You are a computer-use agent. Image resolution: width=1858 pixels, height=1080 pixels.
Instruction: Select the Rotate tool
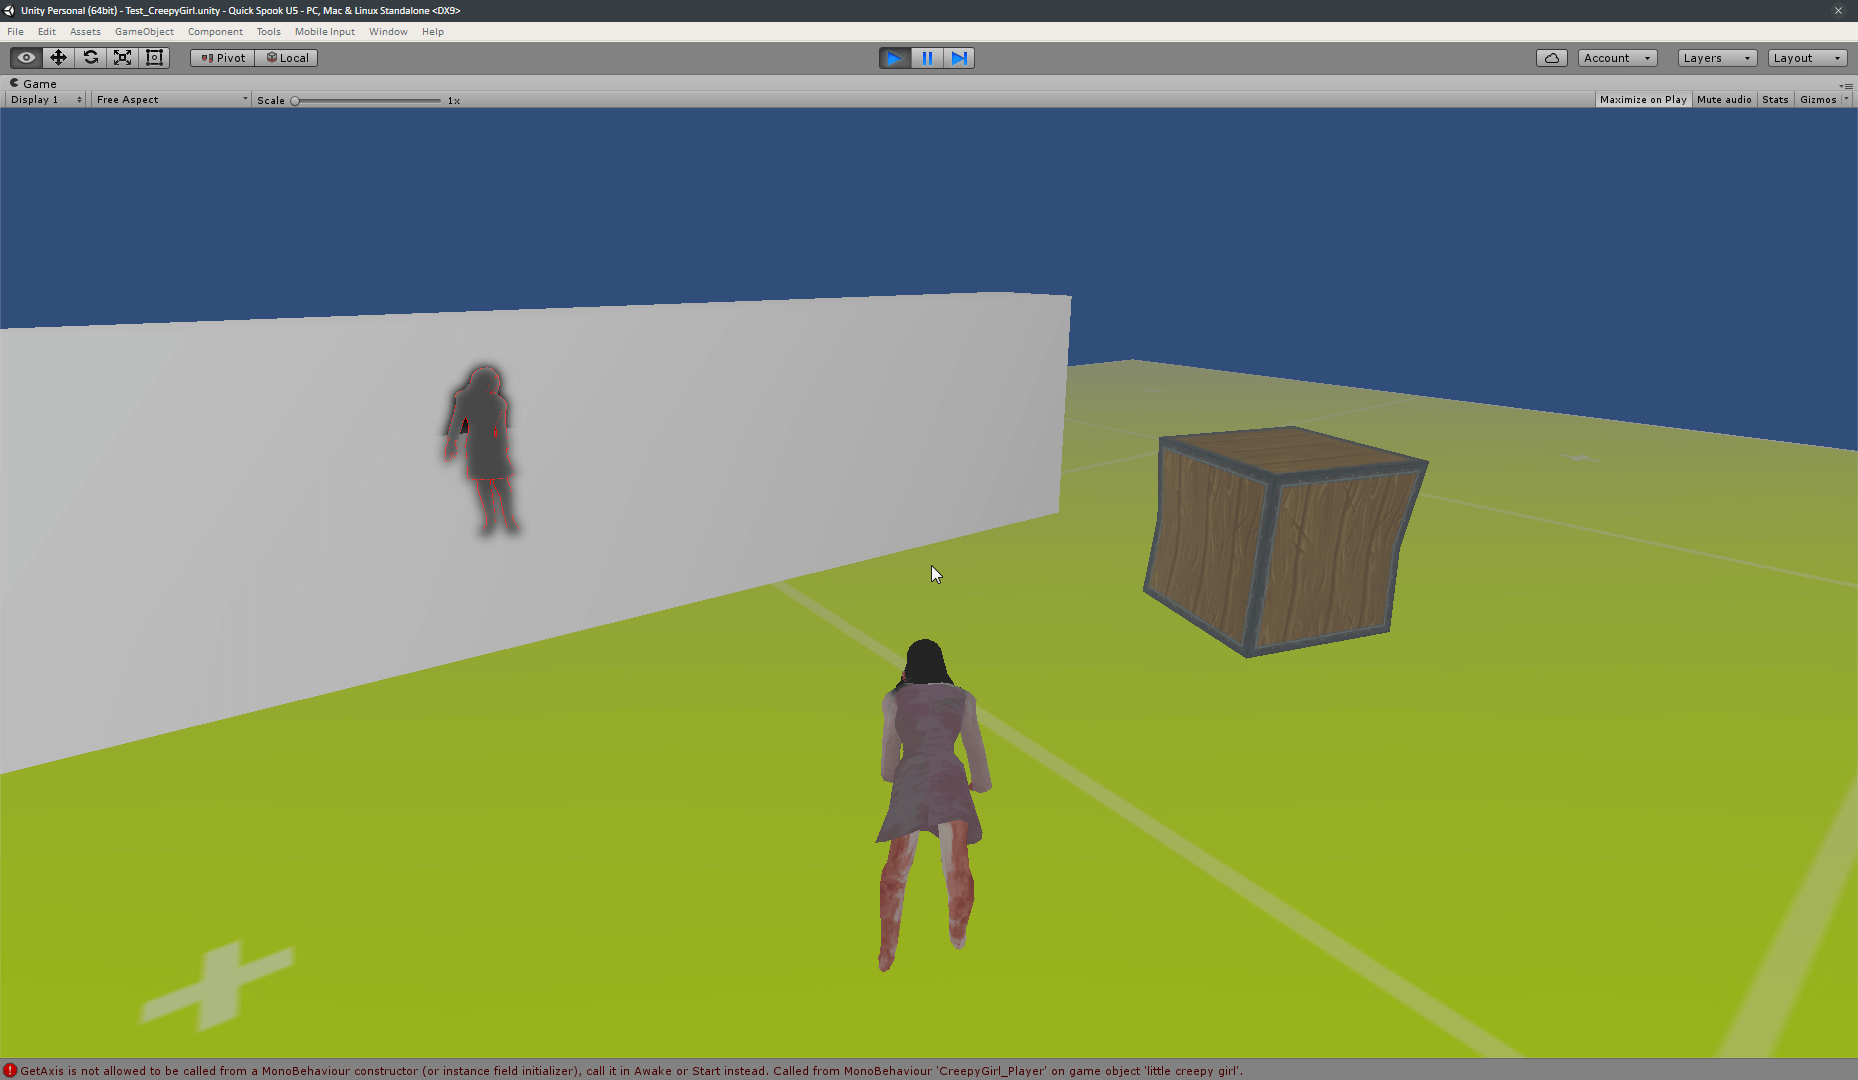point(90,58)
